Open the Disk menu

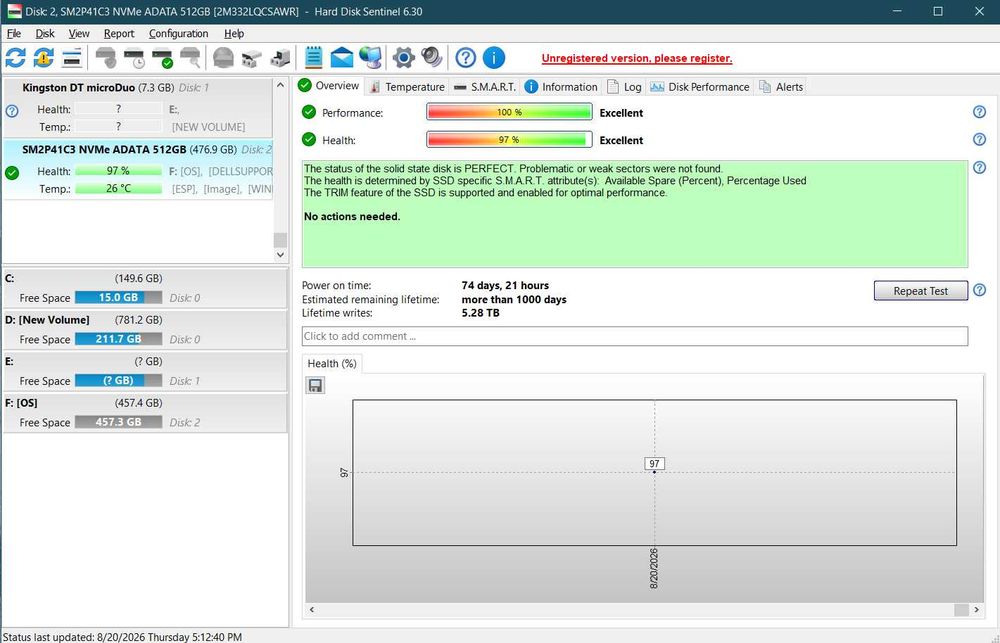(45, 34)
